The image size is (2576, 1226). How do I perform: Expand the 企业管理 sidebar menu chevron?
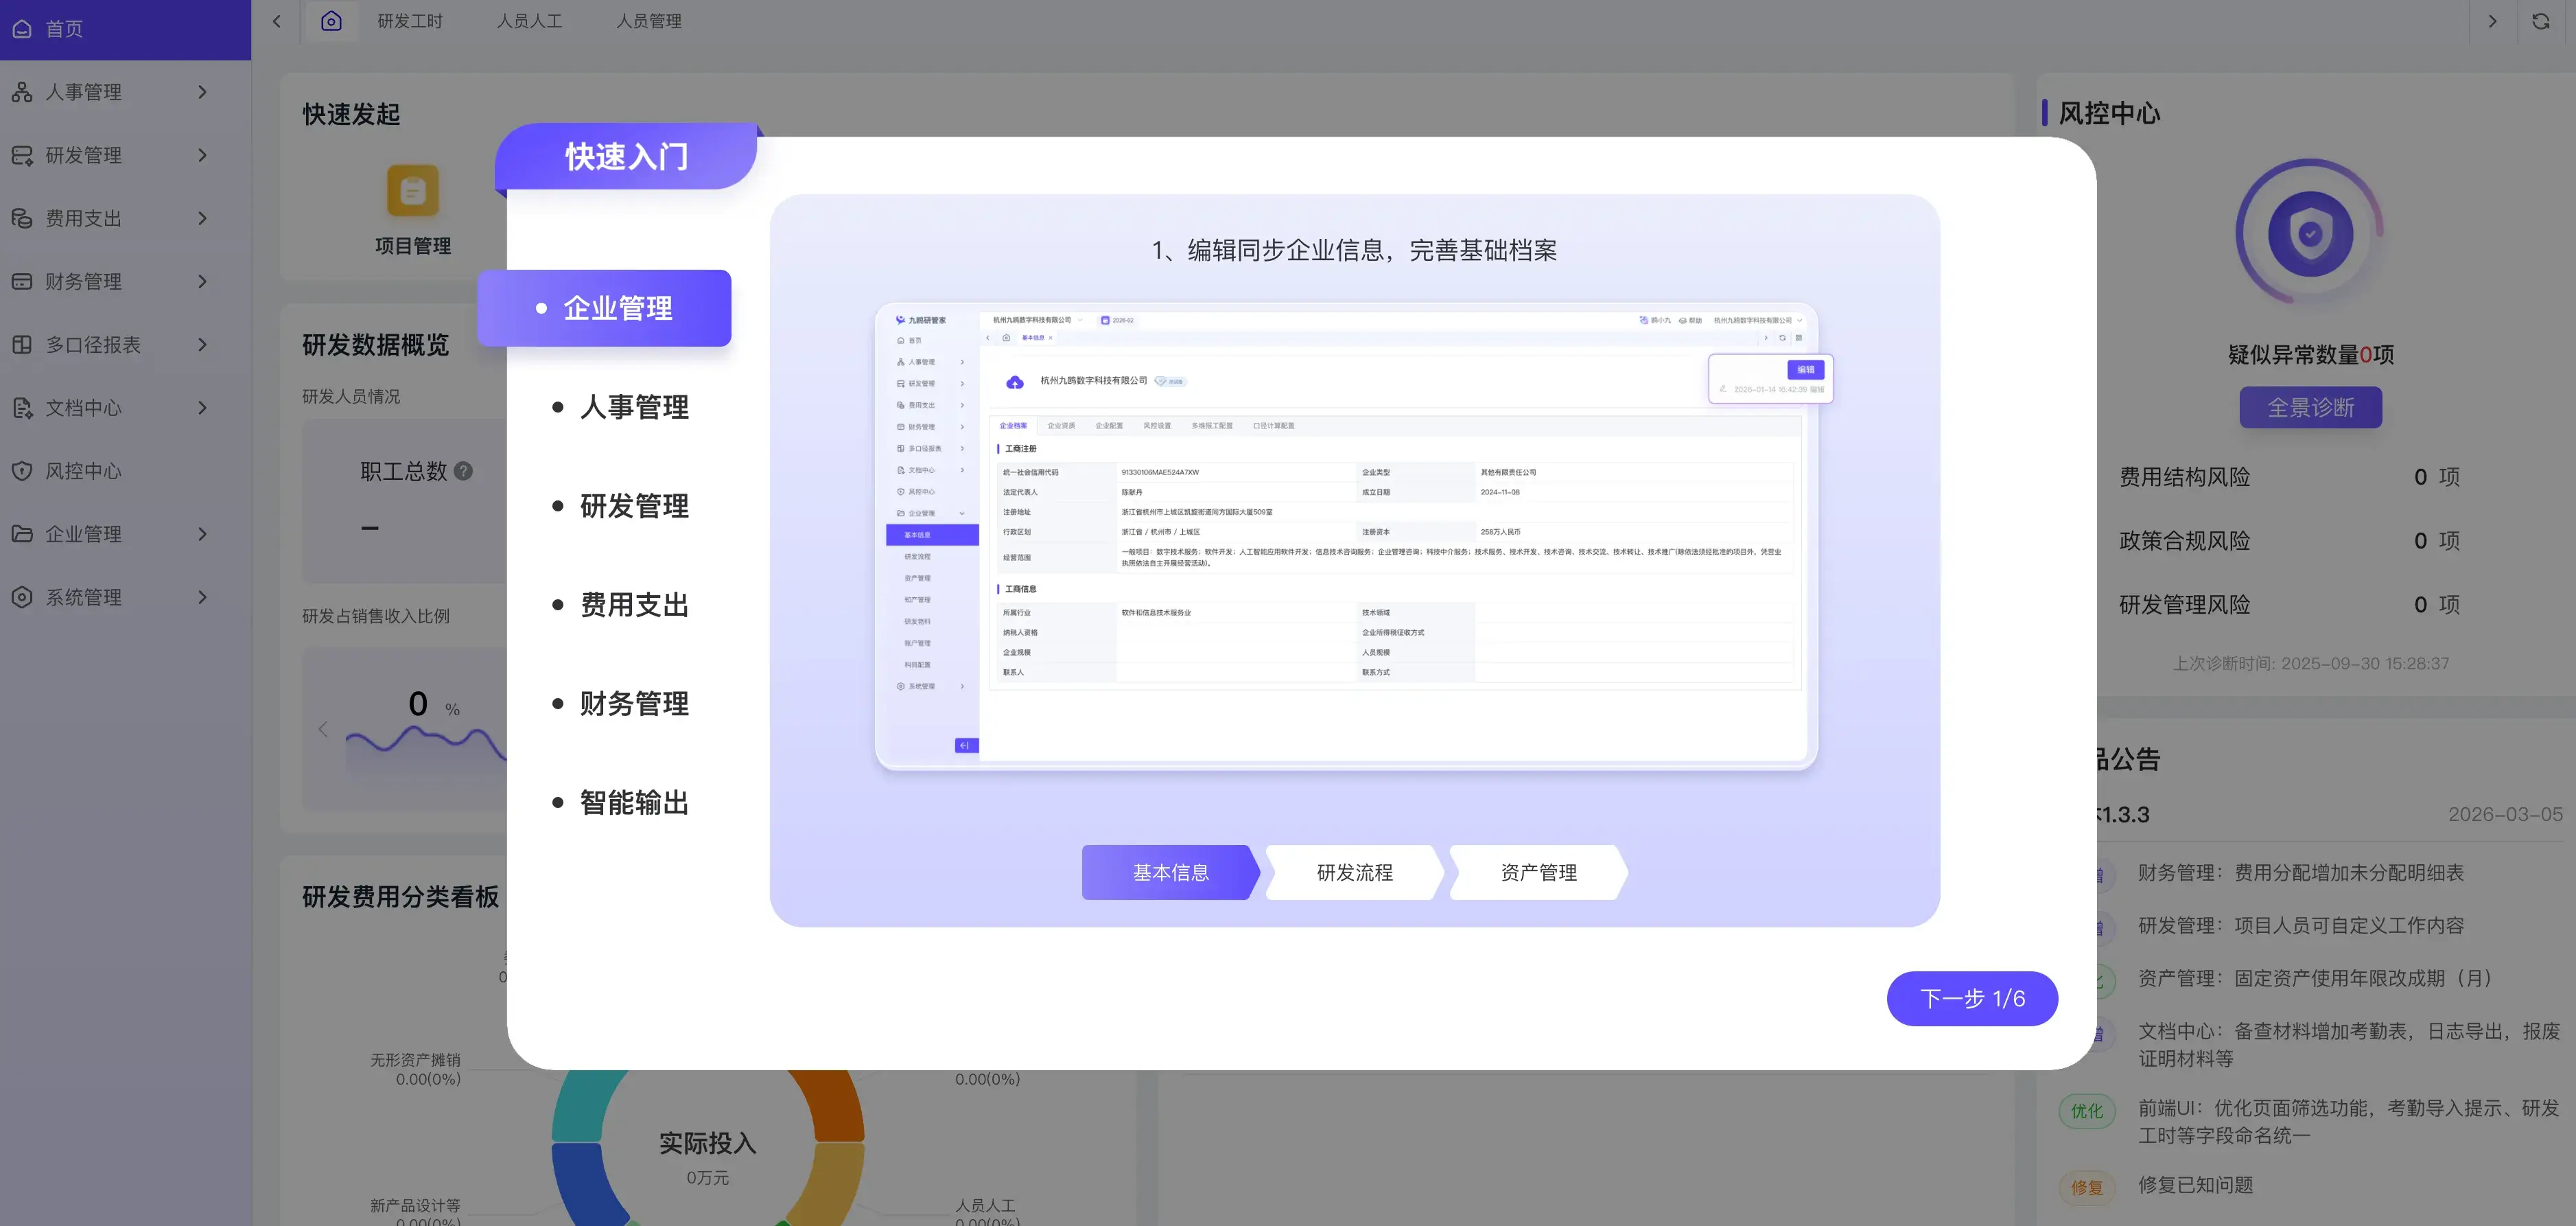tap(203, 534)
